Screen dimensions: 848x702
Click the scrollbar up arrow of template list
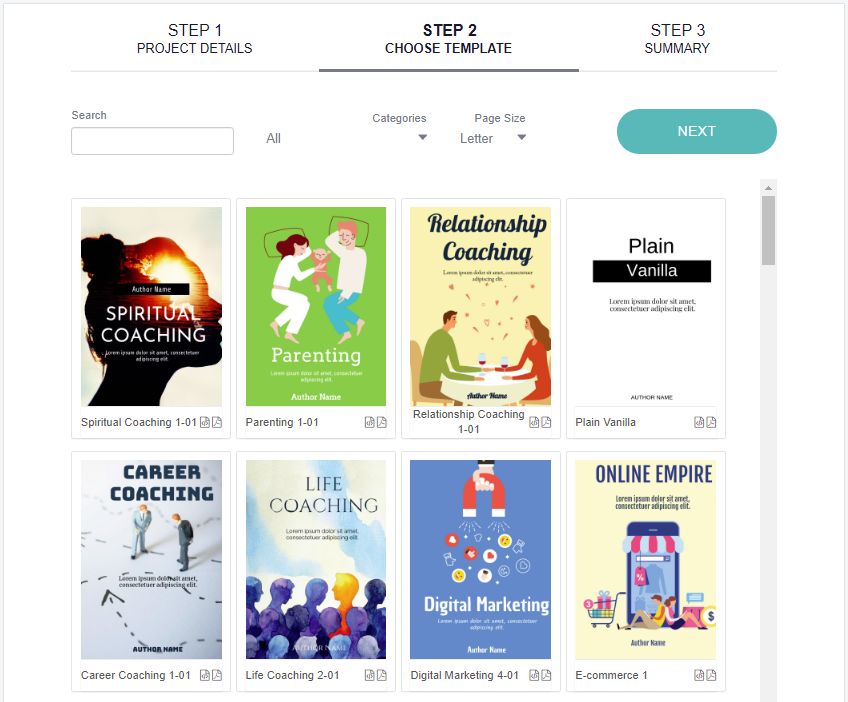pyautogui.click(x=768, y=188)
